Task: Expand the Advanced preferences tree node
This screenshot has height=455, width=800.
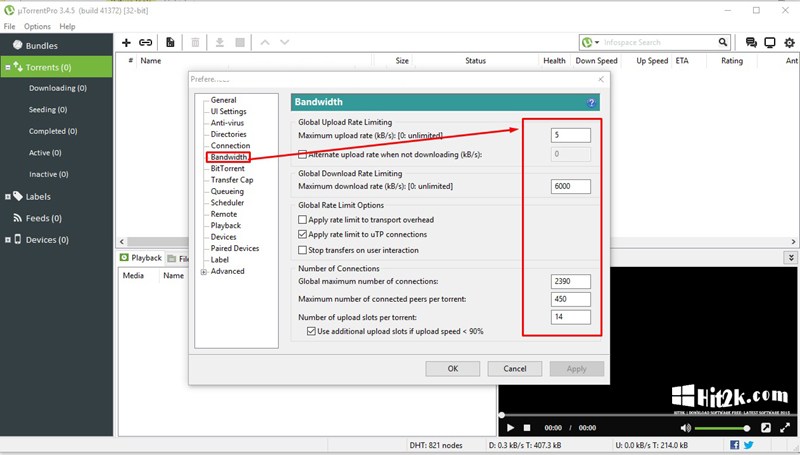Action: 204,272
